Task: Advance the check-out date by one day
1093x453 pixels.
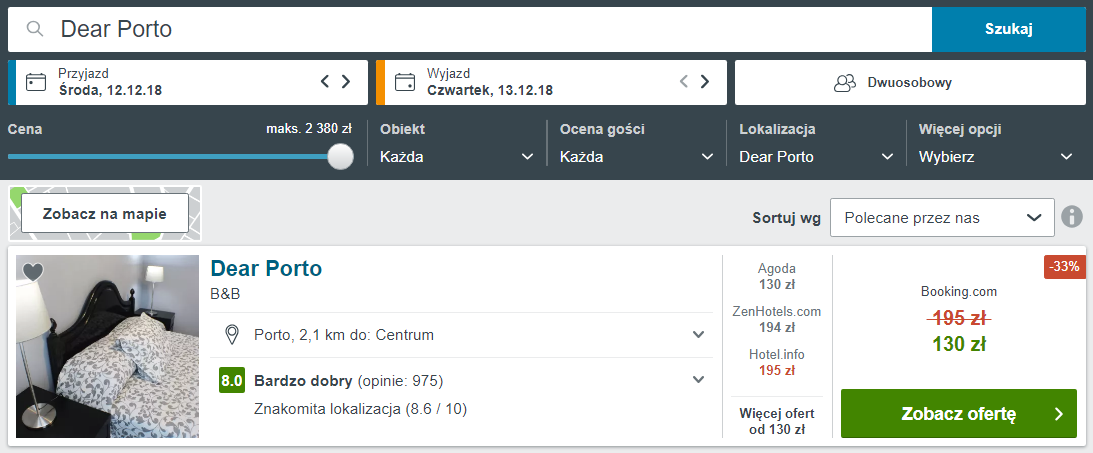Action: pos(705,82)
